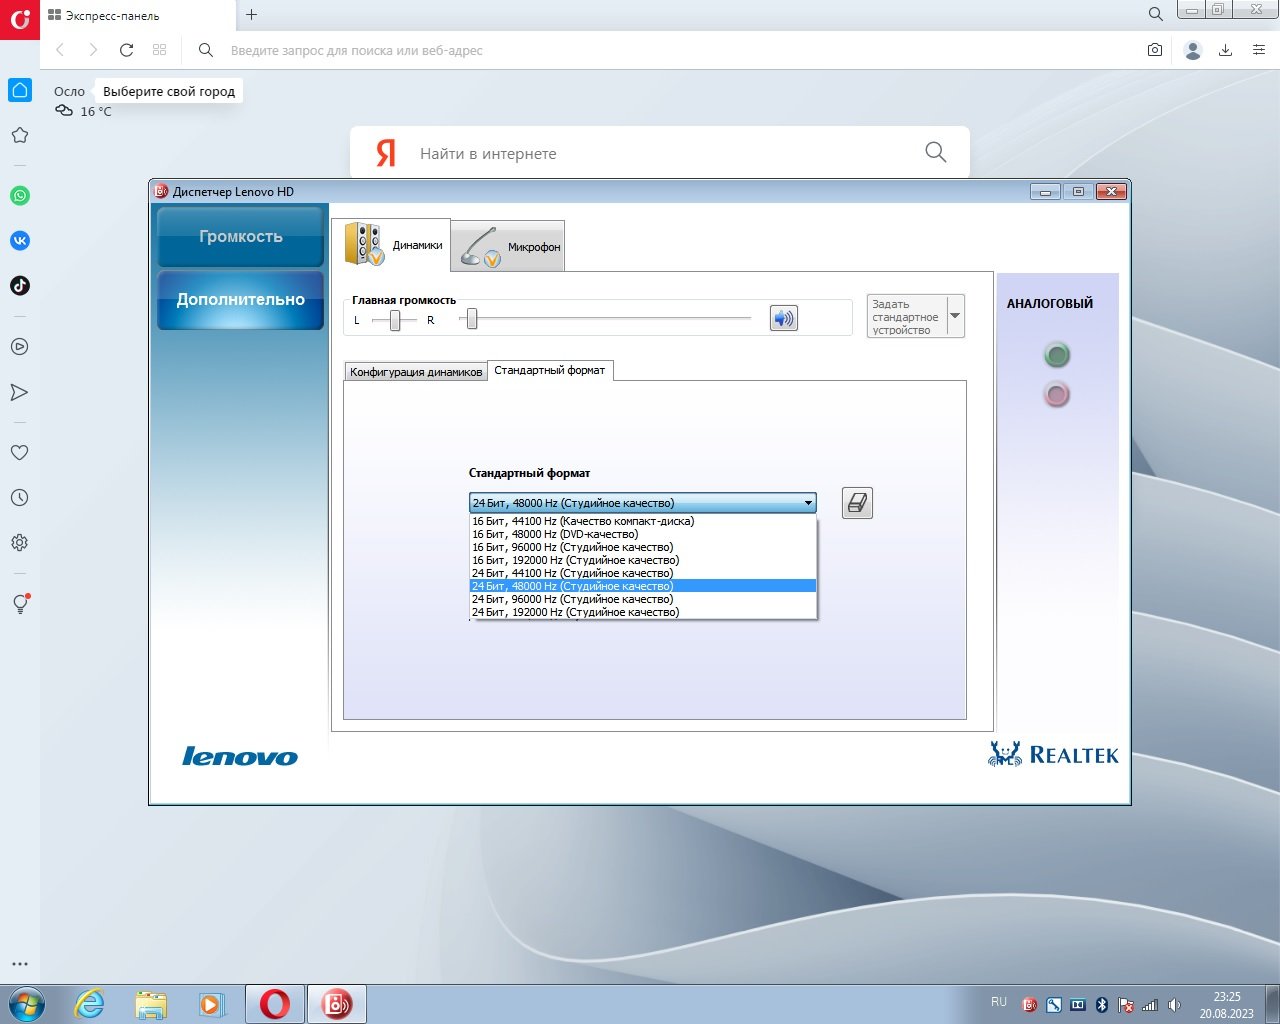Click the eraser icon beside the format dropdown
Image resolution: width=1280 pixels, height=1024 pixels.
[857, 503]
